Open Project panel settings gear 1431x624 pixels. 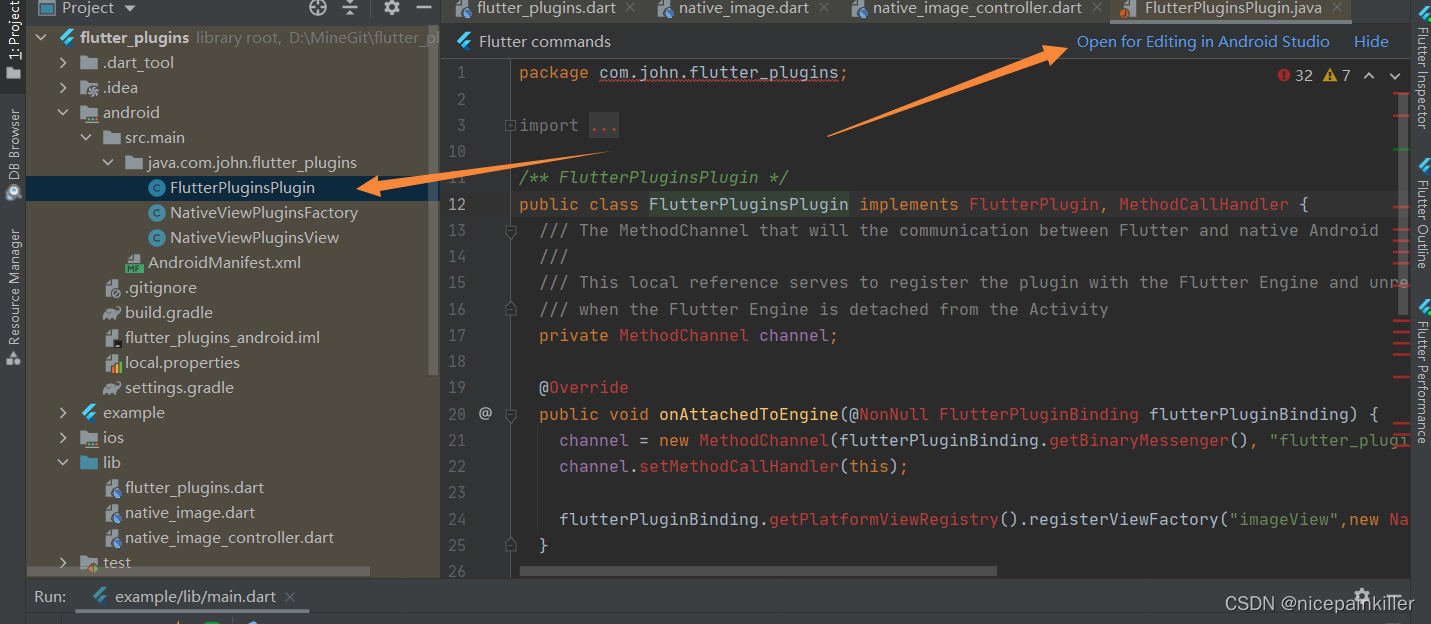pos(391,8)
